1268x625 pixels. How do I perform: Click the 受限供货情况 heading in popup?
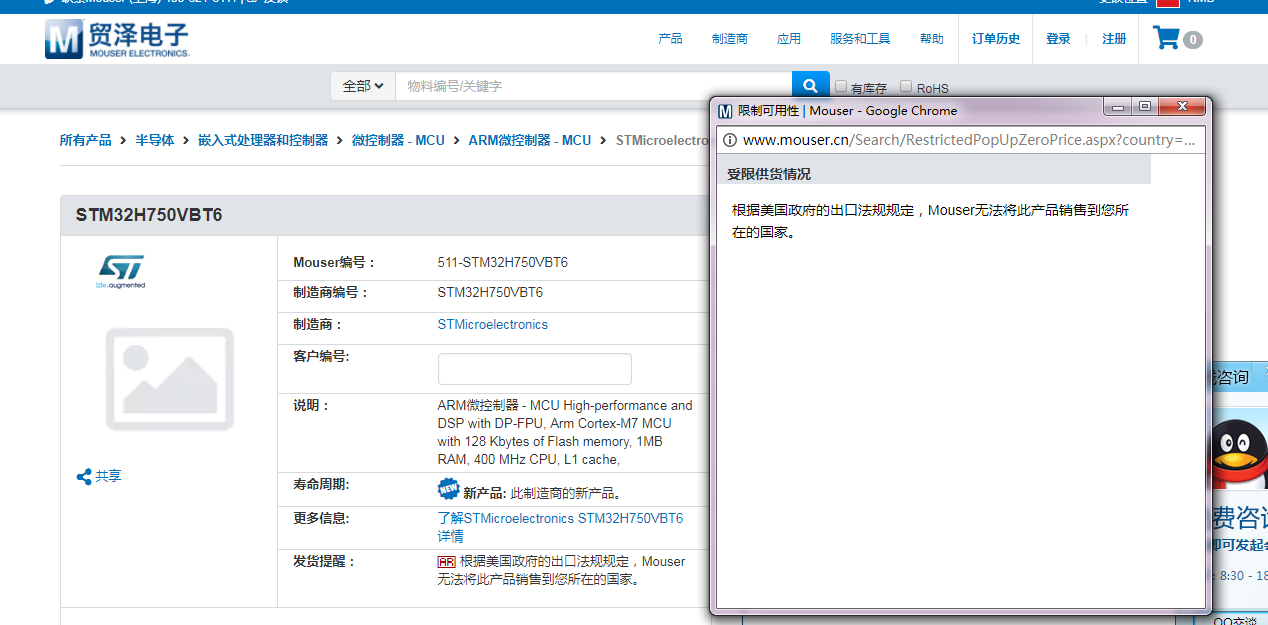click(x=769, y=174)
